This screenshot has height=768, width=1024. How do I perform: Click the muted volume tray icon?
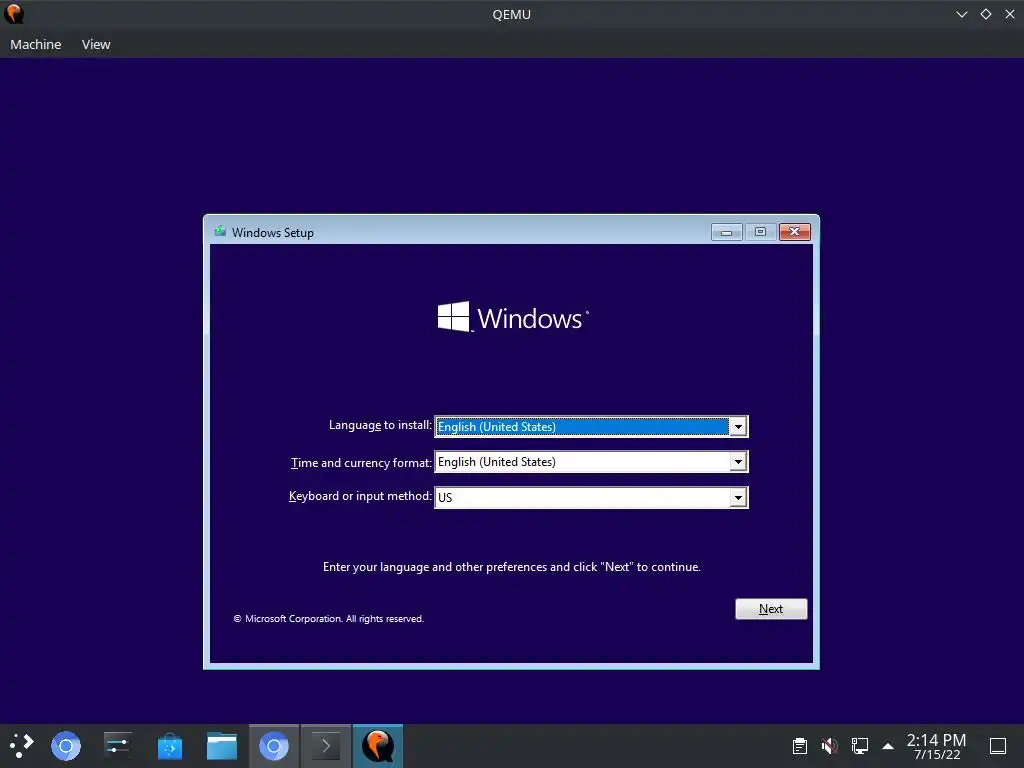pyautogui.click(x=829, y=746)
